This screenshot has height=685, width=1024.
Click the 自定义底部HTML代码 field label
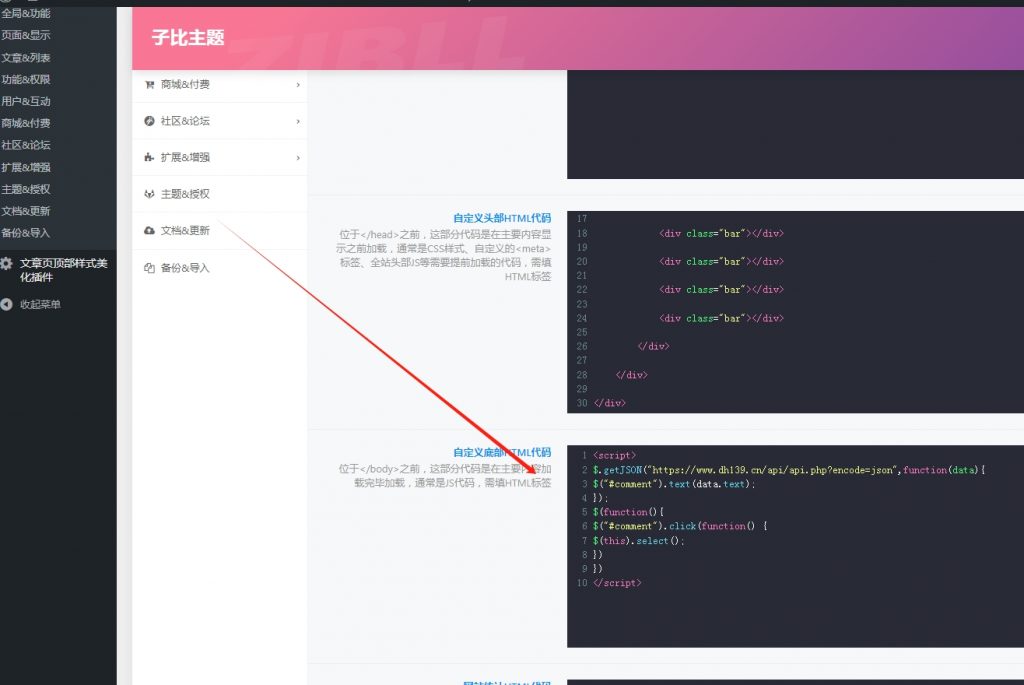(x=502, y=453)
